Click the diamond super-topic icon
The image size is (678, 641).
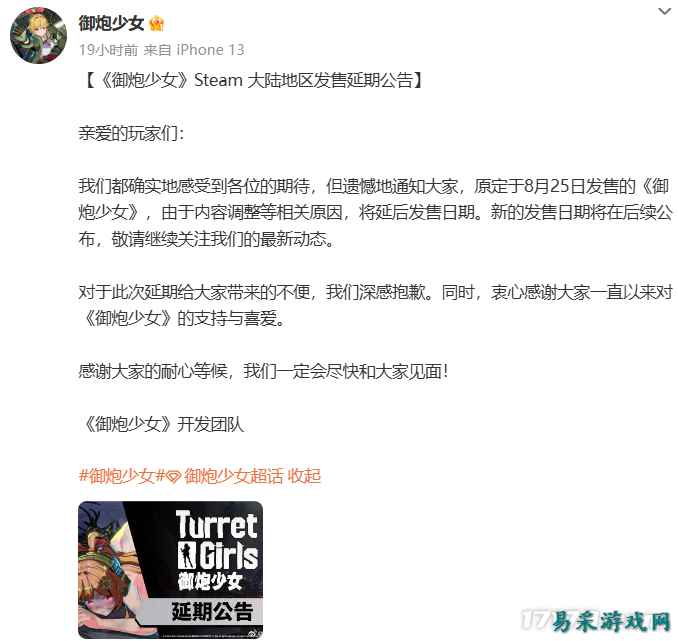173,477
